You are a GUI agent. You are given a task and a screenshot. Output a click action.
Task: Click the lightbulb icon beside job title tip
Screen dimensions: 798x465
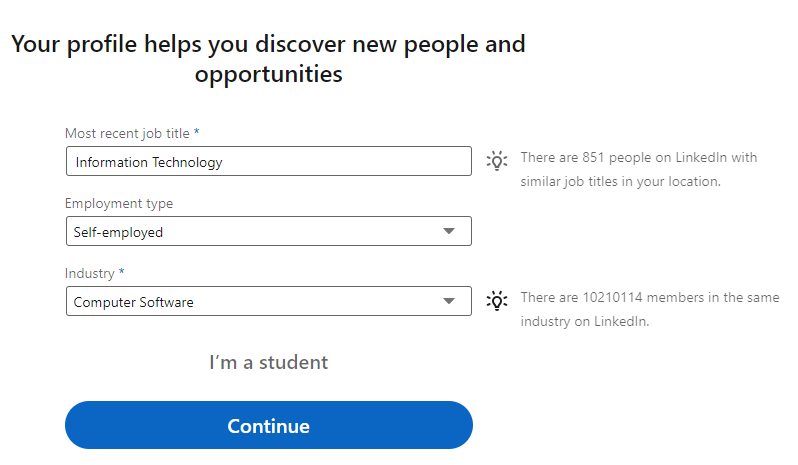(x=496, y=160)
